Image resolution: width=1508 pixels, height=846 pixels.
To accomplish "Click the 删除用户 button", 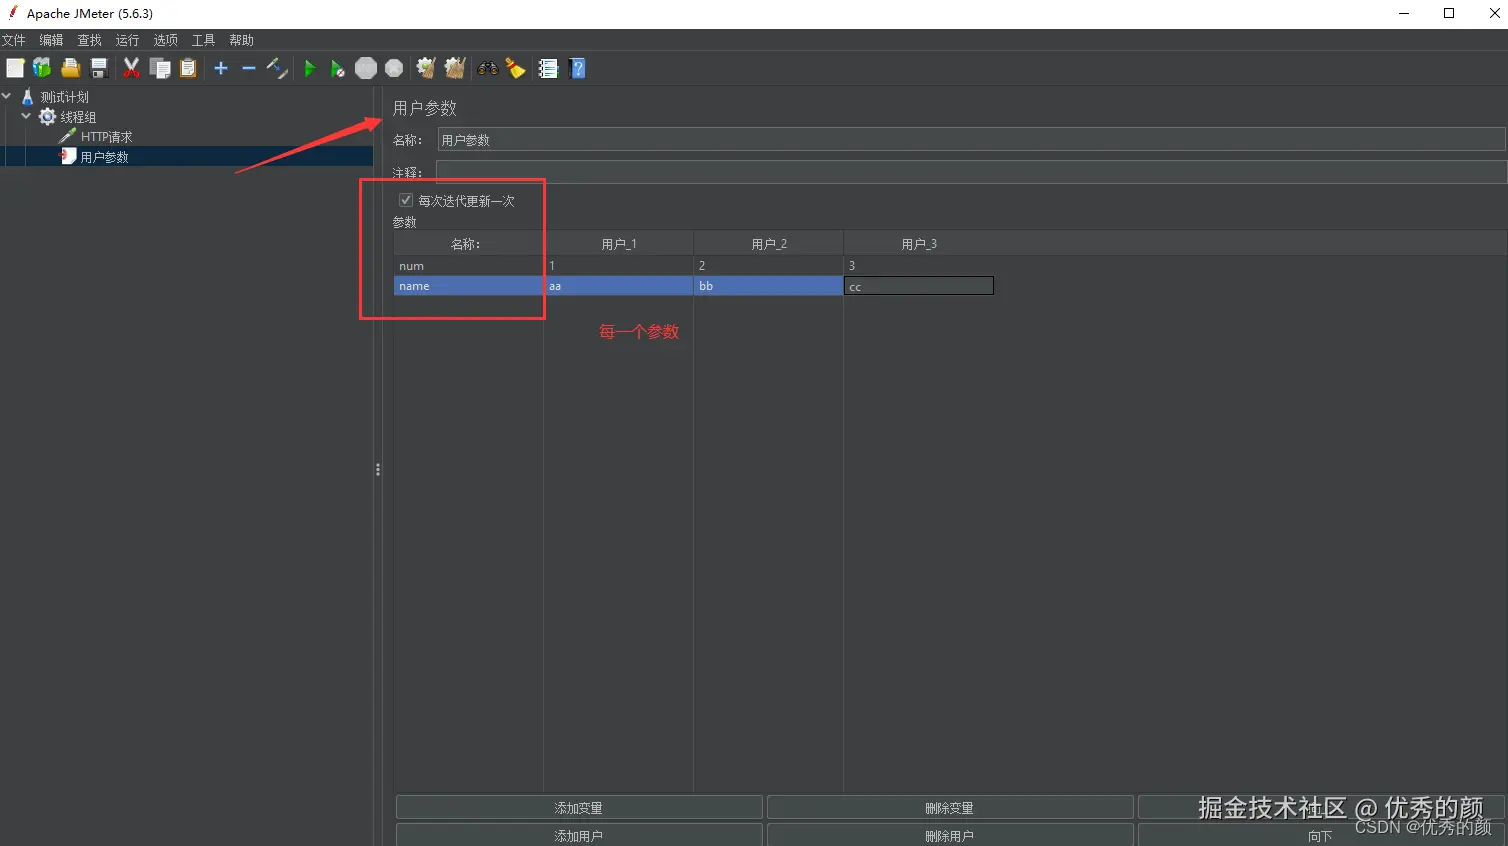I will click(x=950, y=835).
